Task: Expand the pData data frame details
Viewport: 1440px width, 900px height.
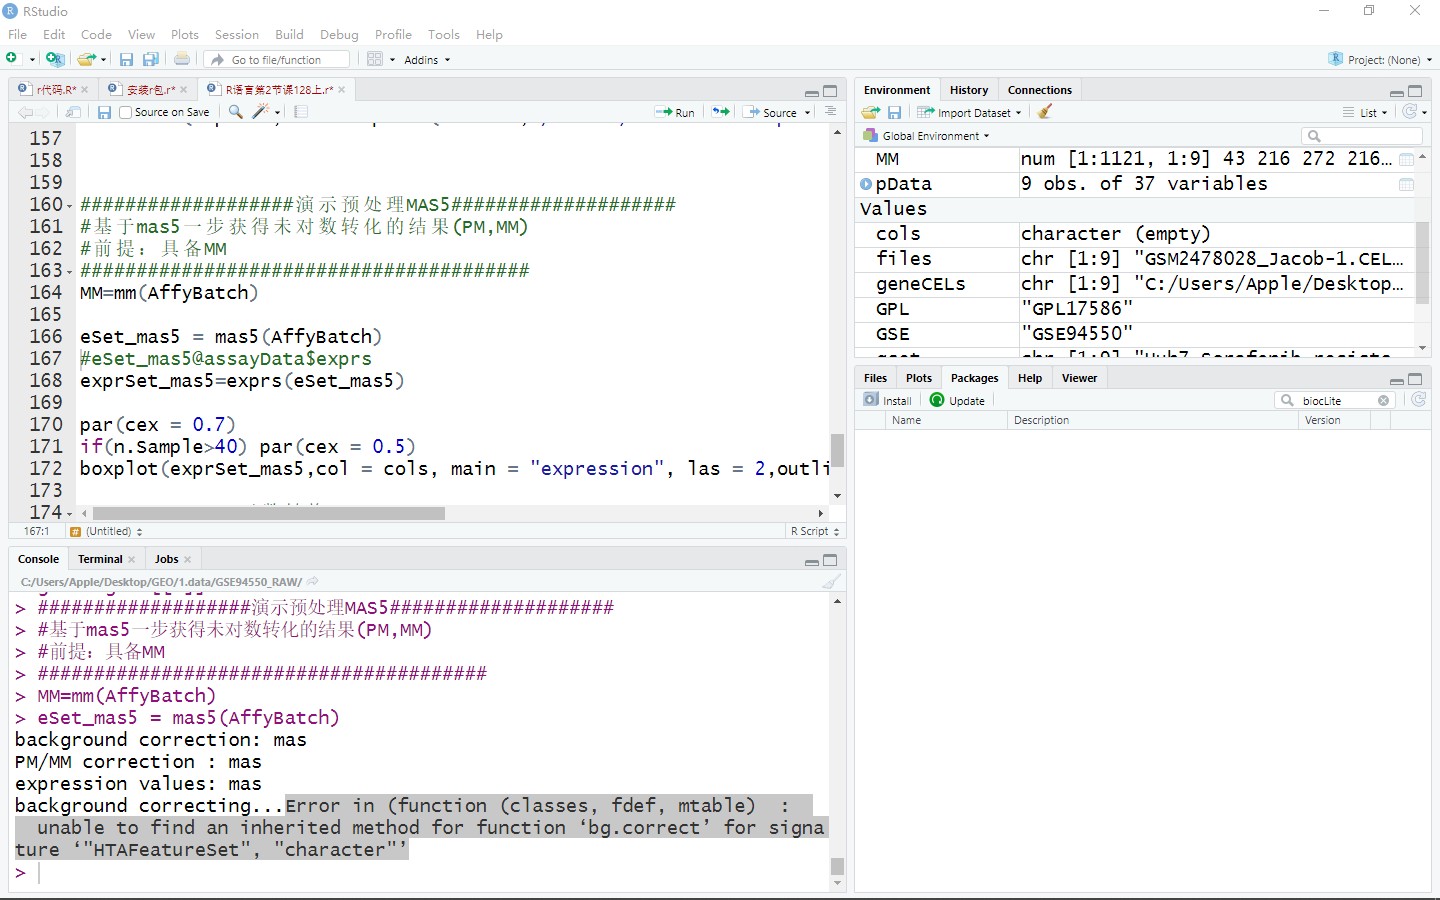Action: 866,184
